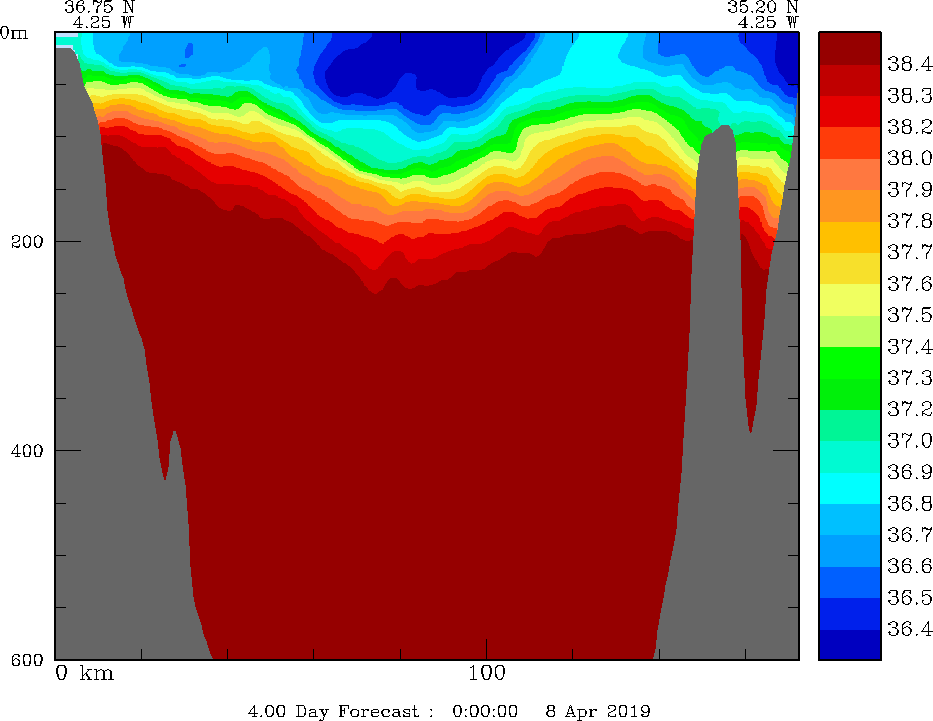Pick the bright green swatch between 37.4 and 37.3
This screenshot has width=933, height=721.
click(850, 363)
